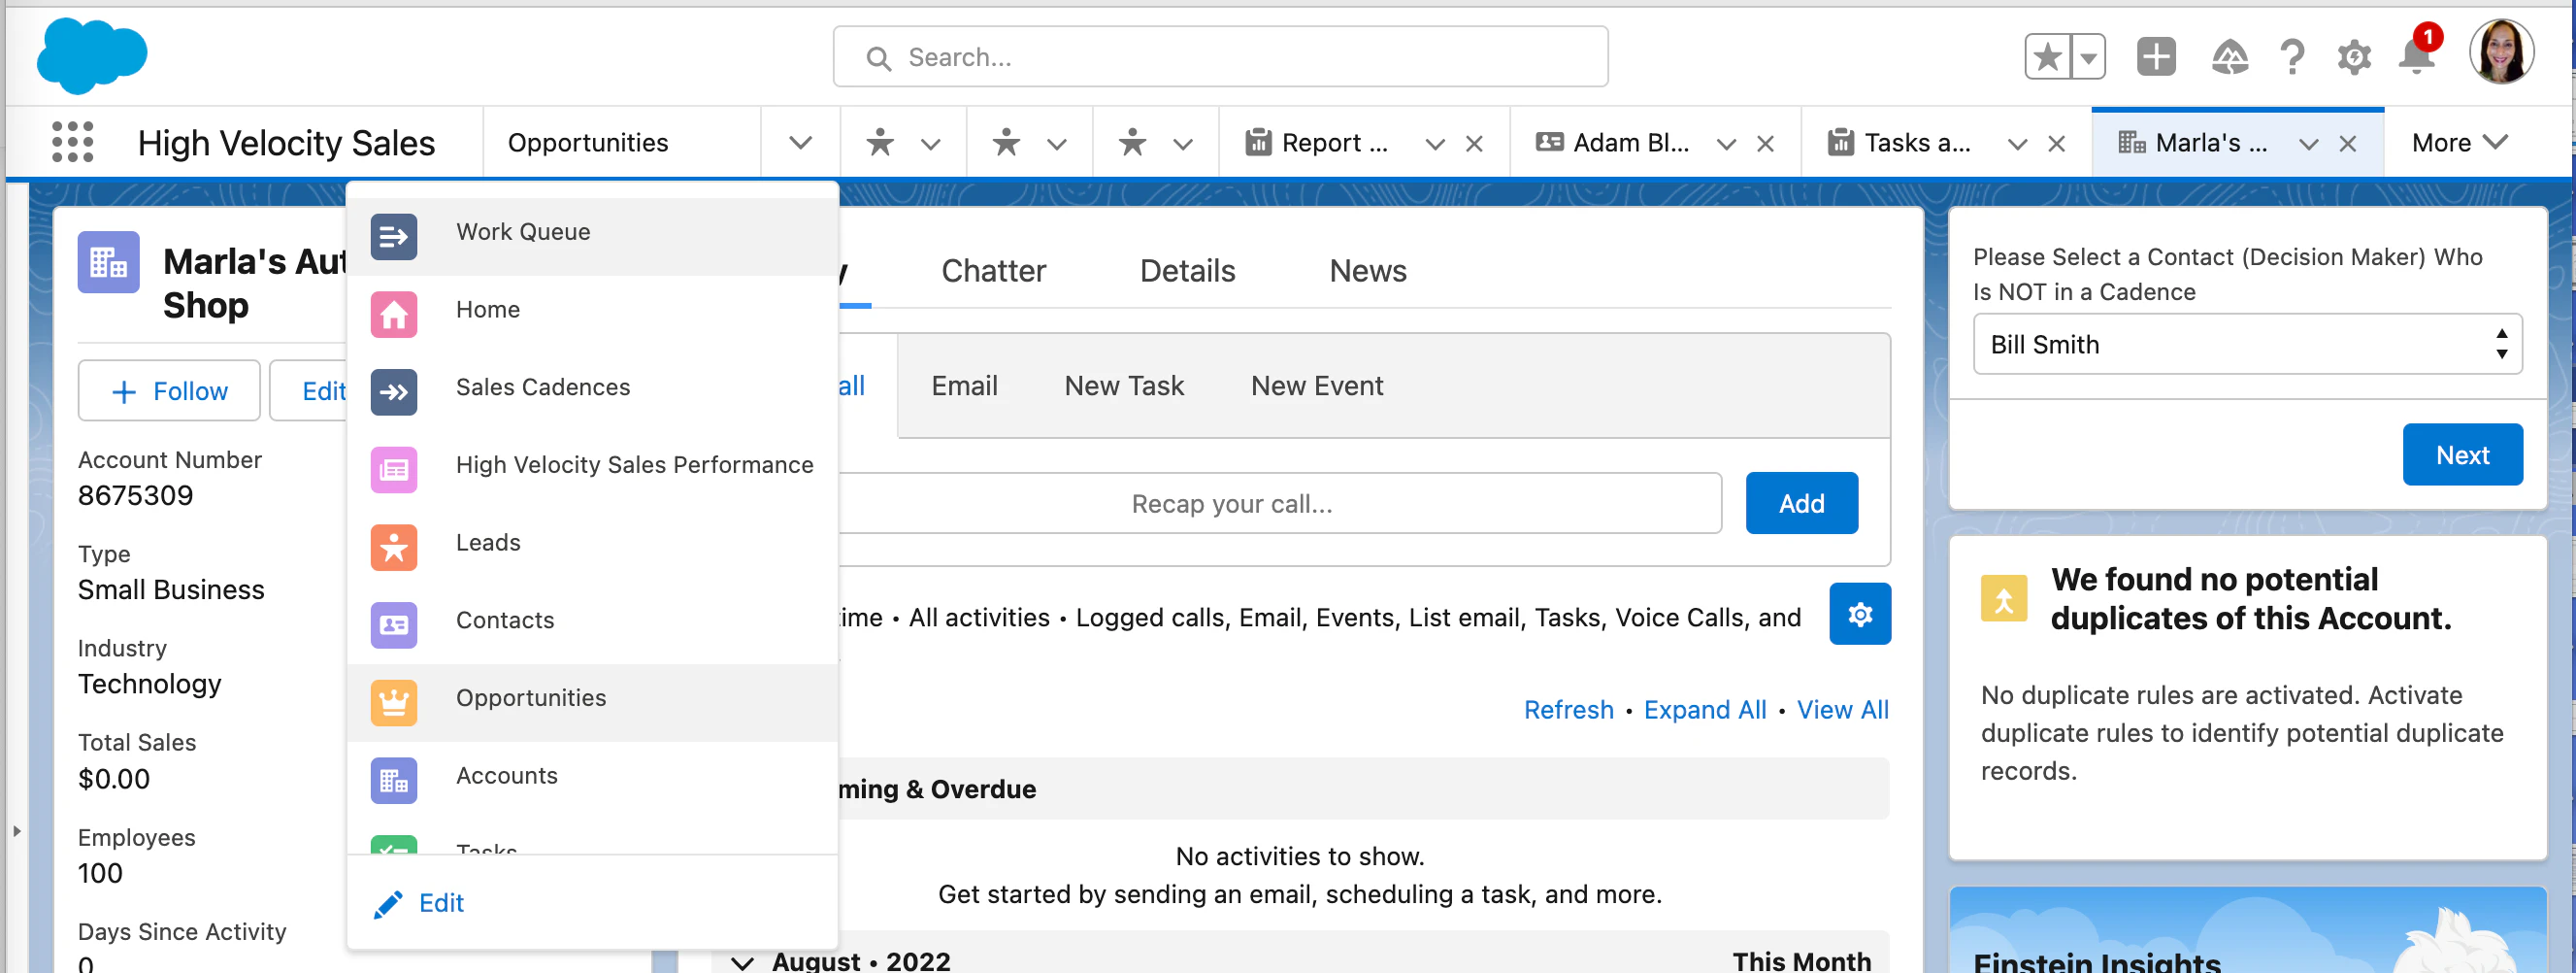This screenshot has width=2576, height=973.
Task: Click the Next button
Action: point(2462,456)
